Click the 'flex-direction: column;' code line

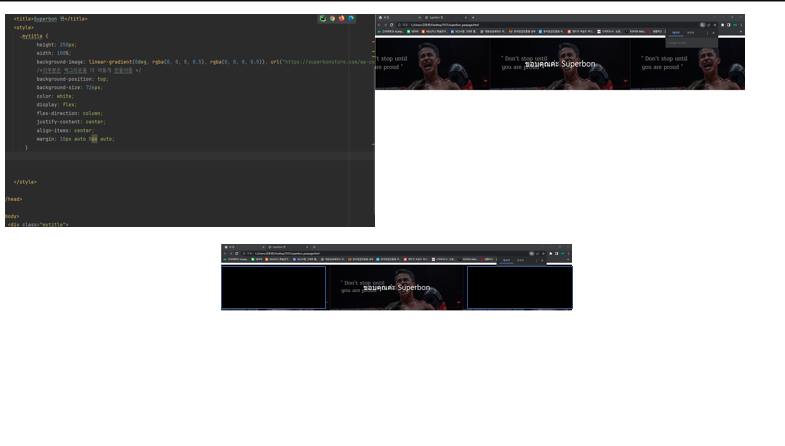(x=70, y=113)
